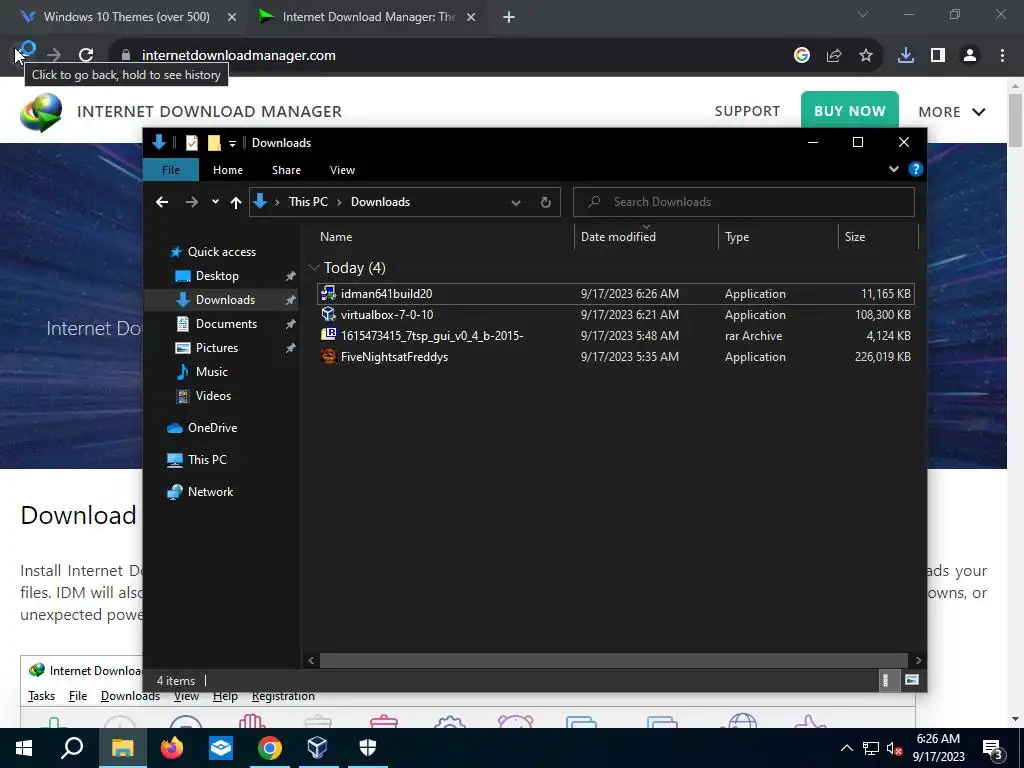1024x768 pixels.
Task: Show hidden system tray icons
Action: (846, 748)
